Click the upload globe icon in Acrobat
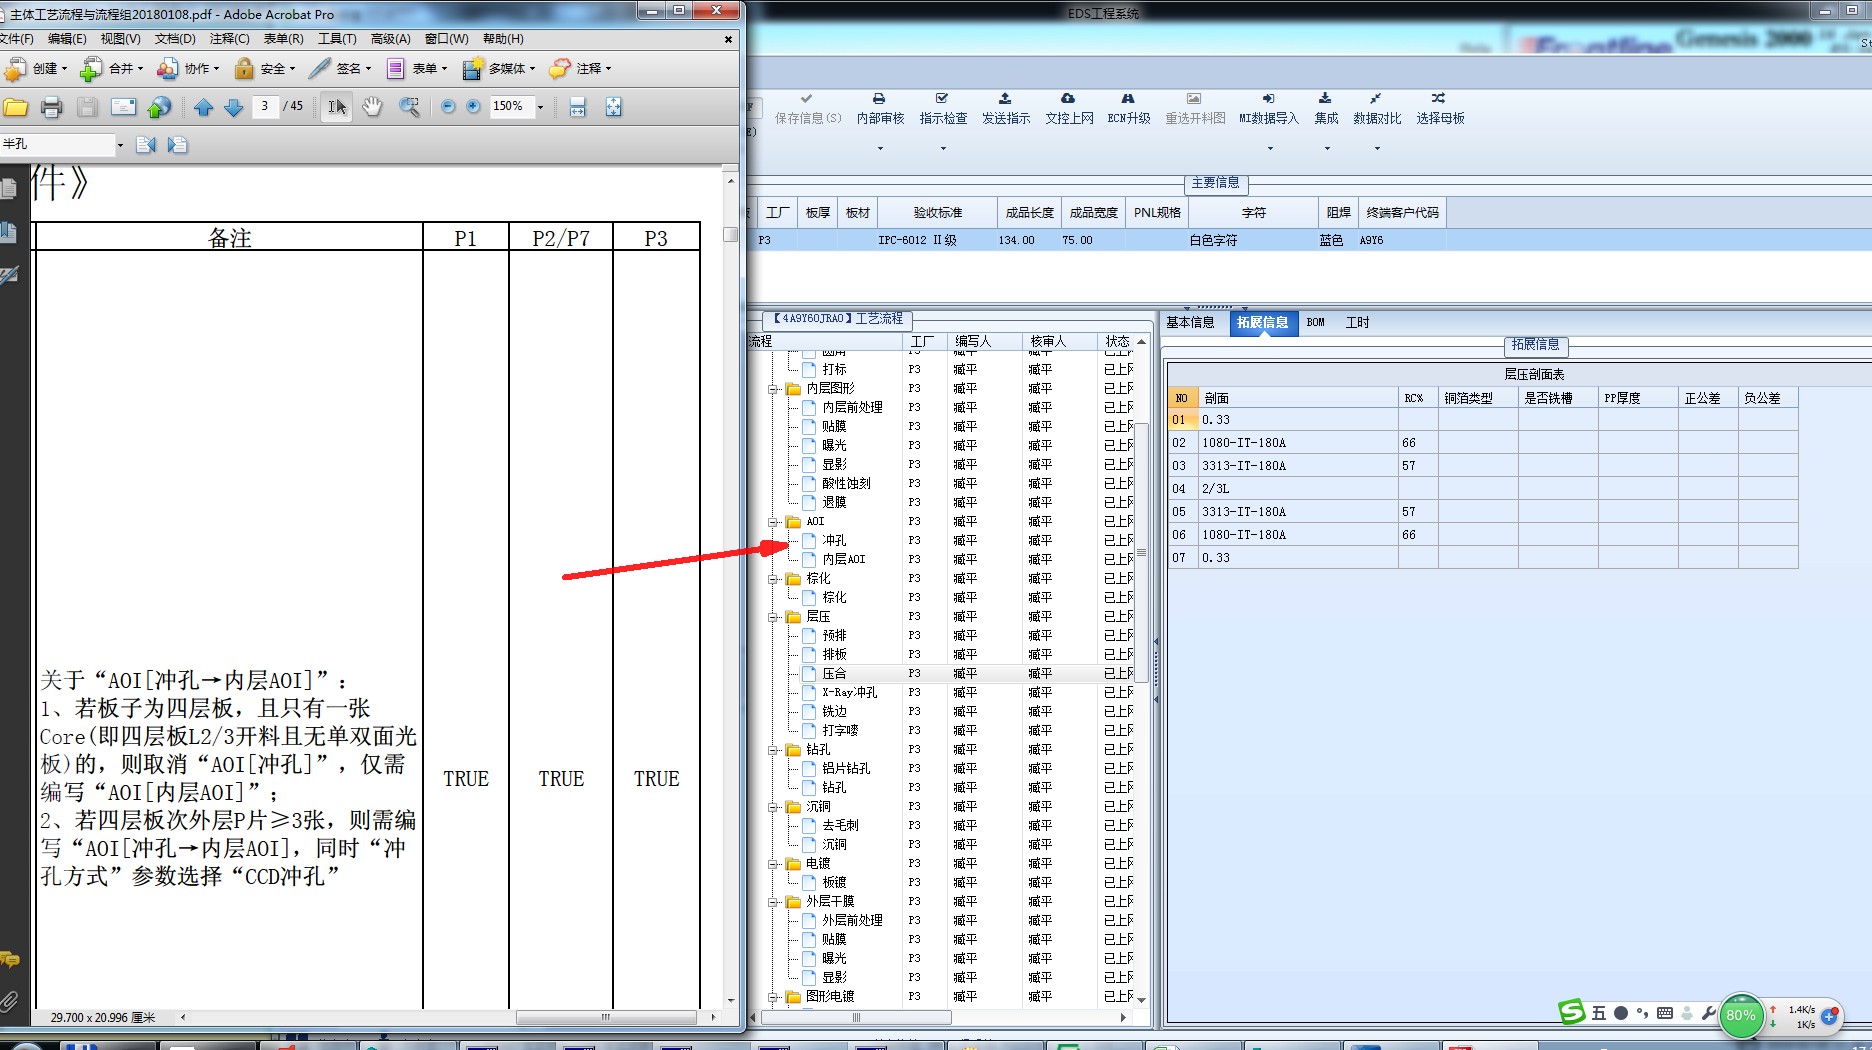 click(159, 107)
